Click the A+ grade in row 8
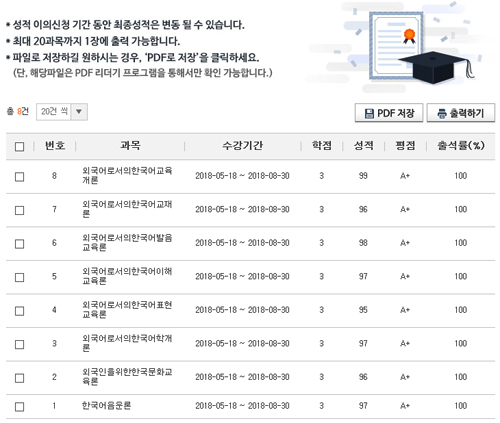 [405, 176]
